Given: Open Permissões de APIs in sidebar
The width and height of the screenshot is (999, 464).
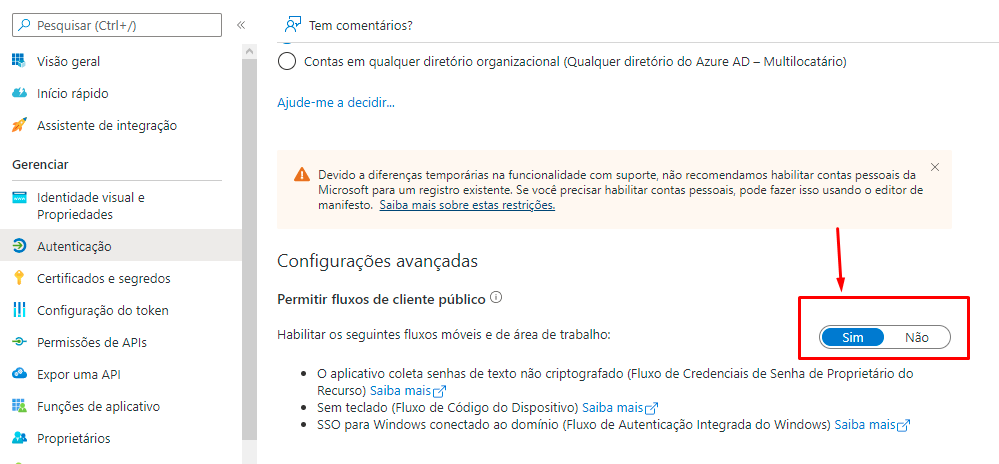Looking at the screenshot, I should click(x=91, y=342).
